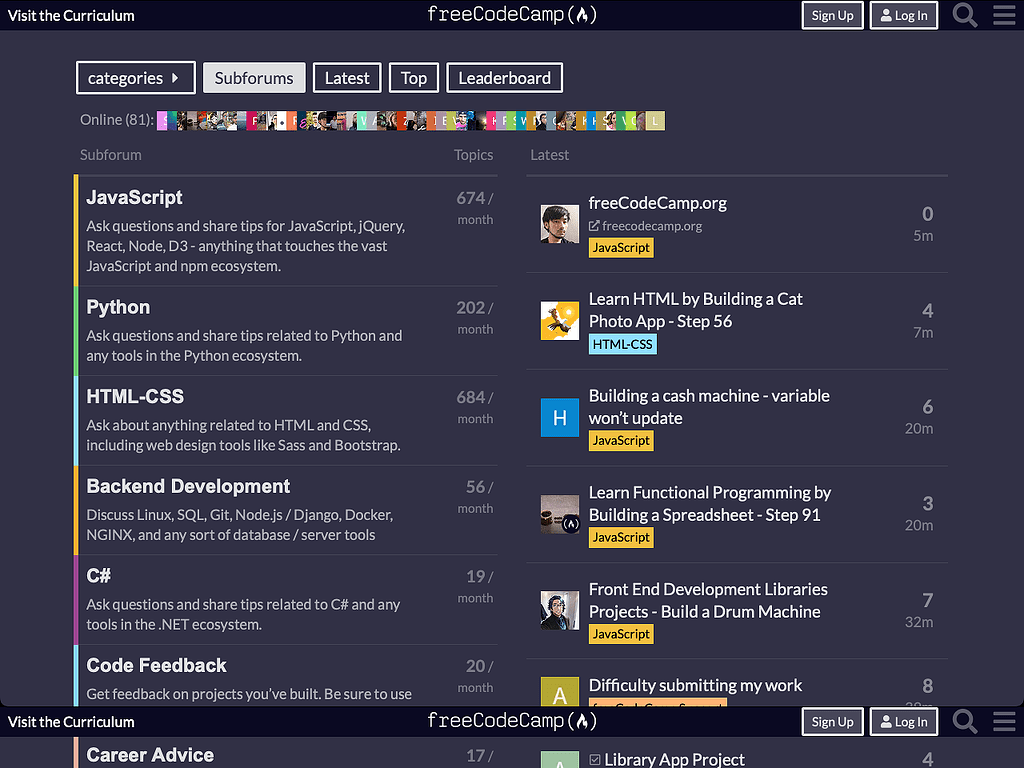The width and height of the screenshot is (1024, 768).
Task: Open the hamburger menu icon
Action: tap(1004, 15)
